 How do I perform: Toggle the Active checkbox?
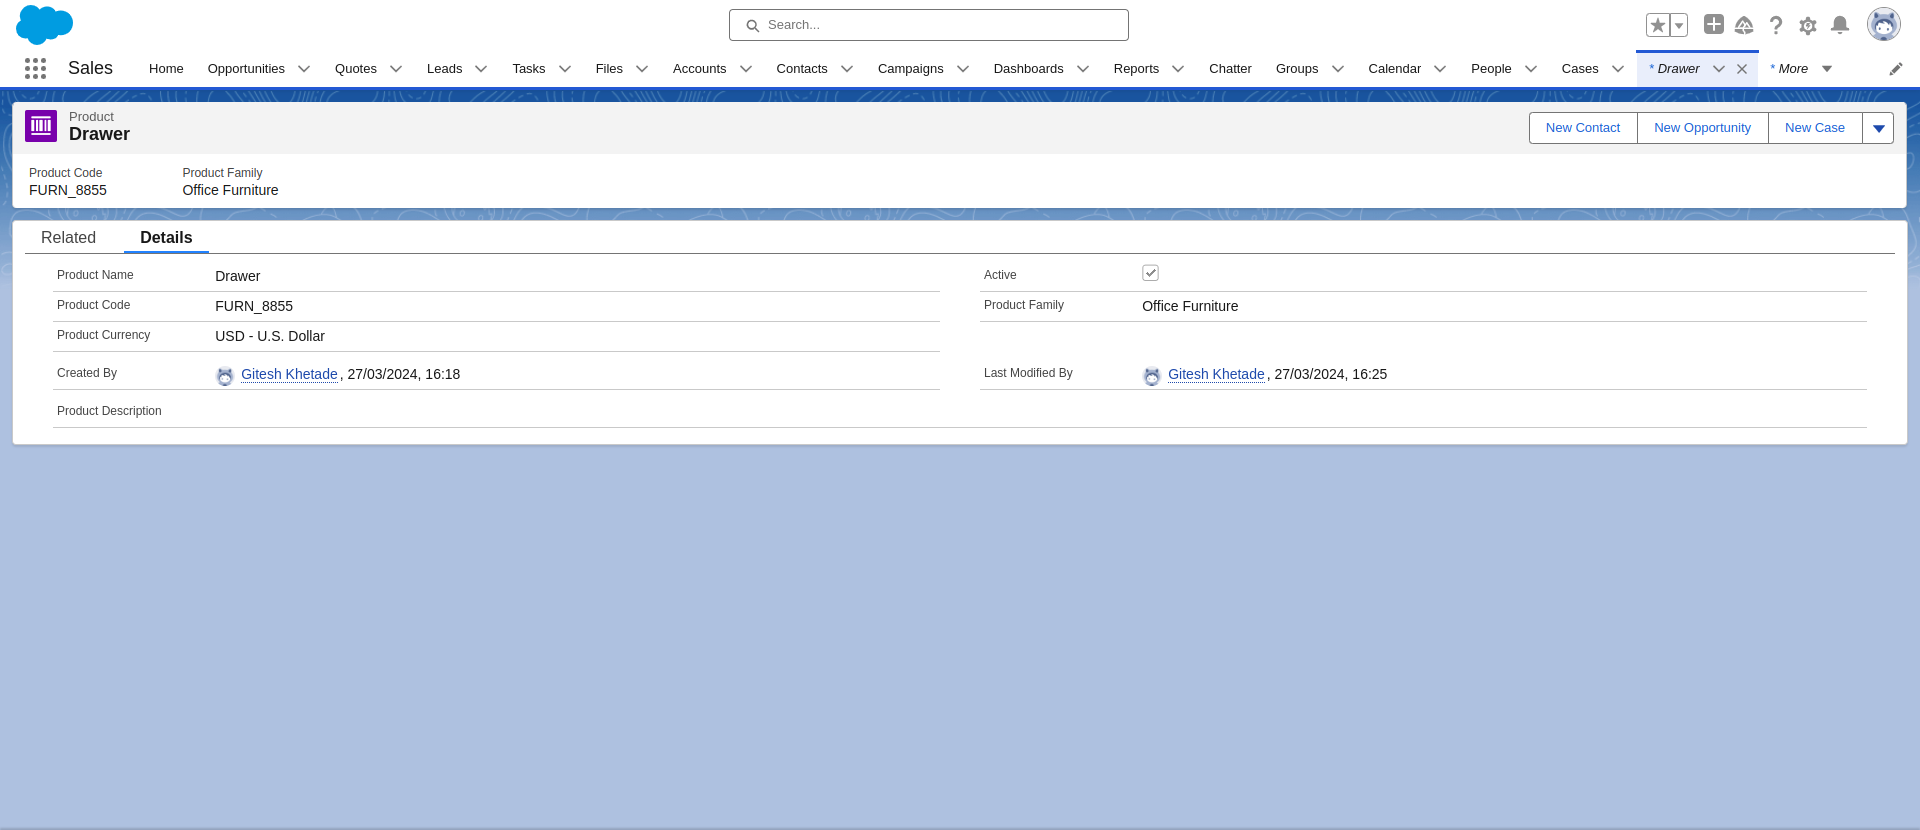click(1151, 273)
